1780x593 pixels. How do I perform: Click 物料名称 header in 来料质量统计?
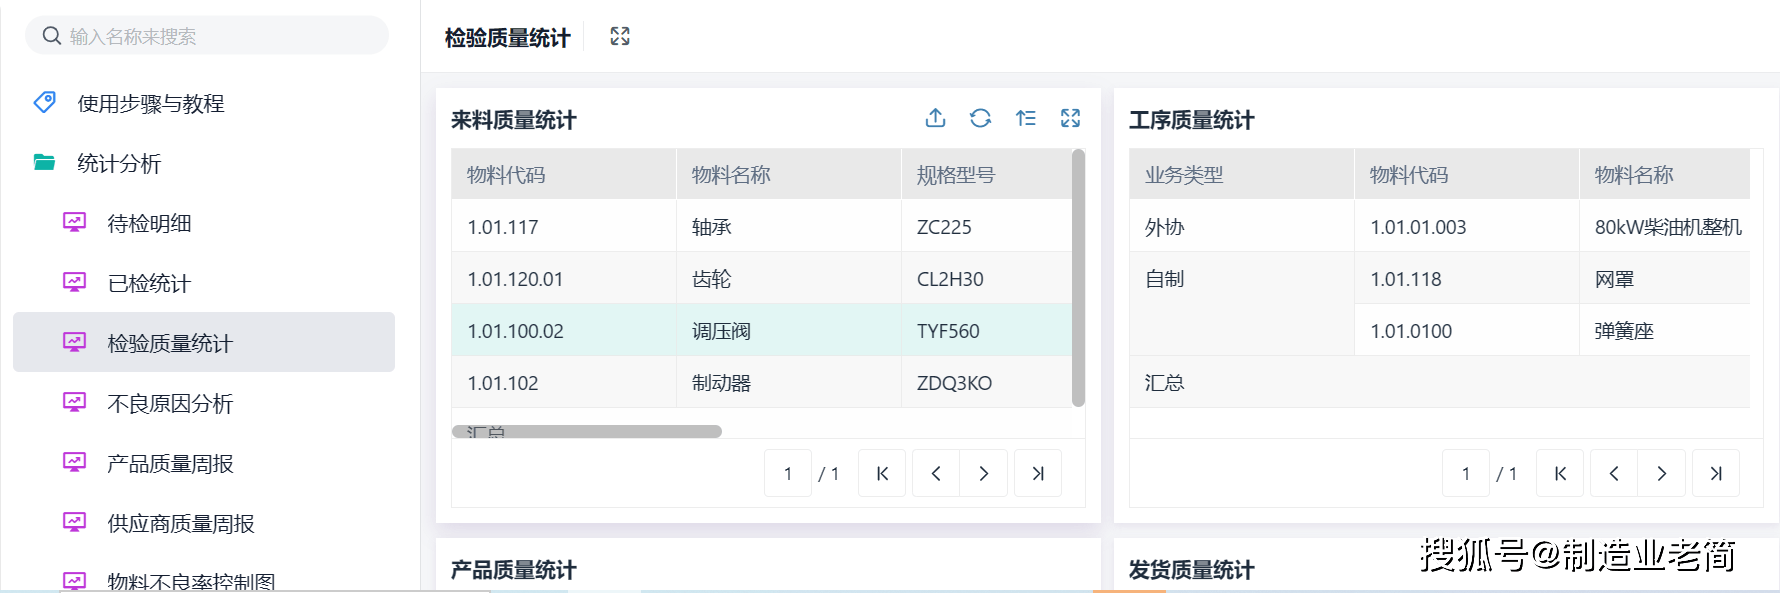point(789,174)
